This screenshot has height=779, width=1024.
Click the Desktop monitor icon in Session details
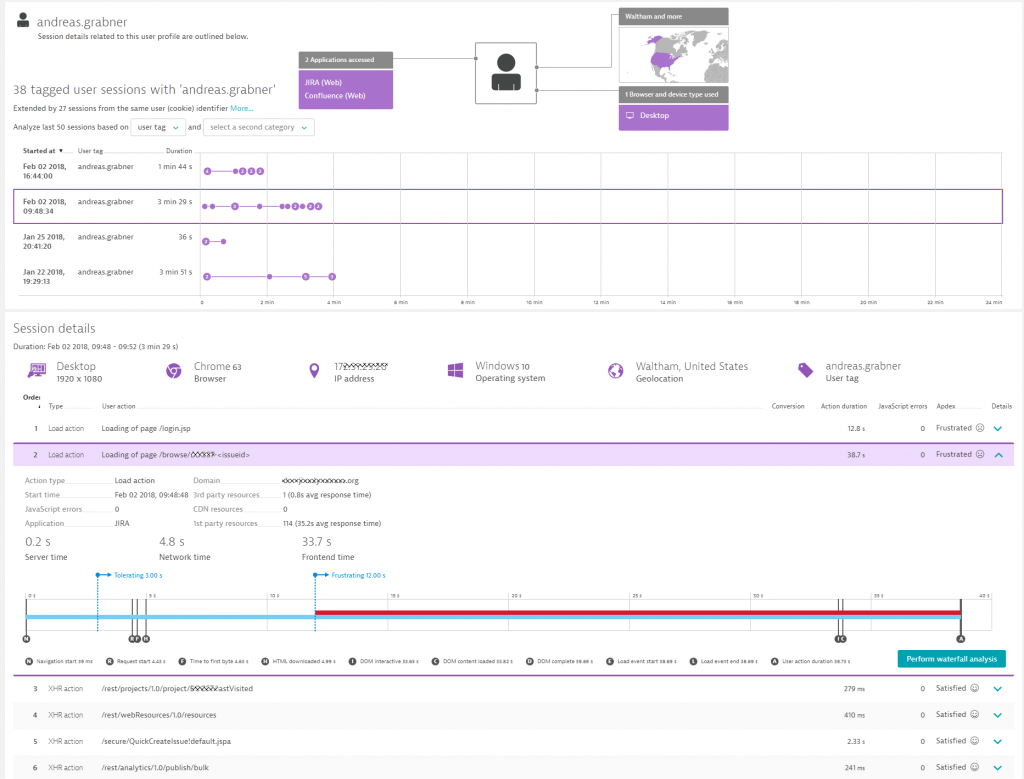tap(34, 369)
